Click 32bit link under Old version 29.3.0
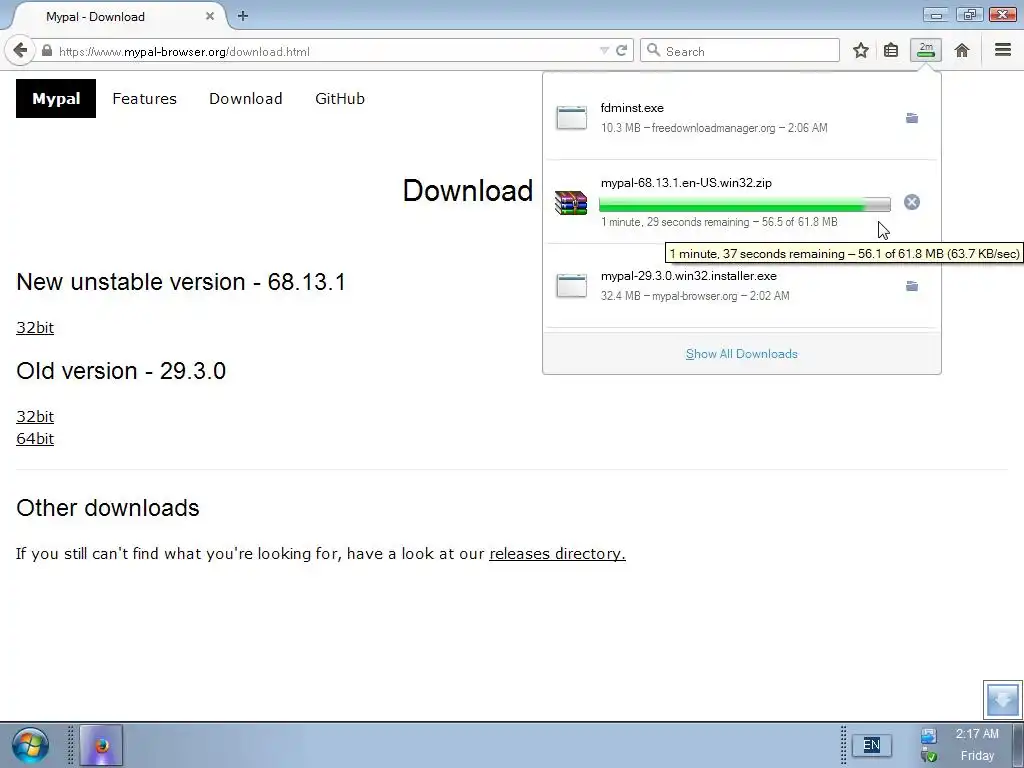 35,417
